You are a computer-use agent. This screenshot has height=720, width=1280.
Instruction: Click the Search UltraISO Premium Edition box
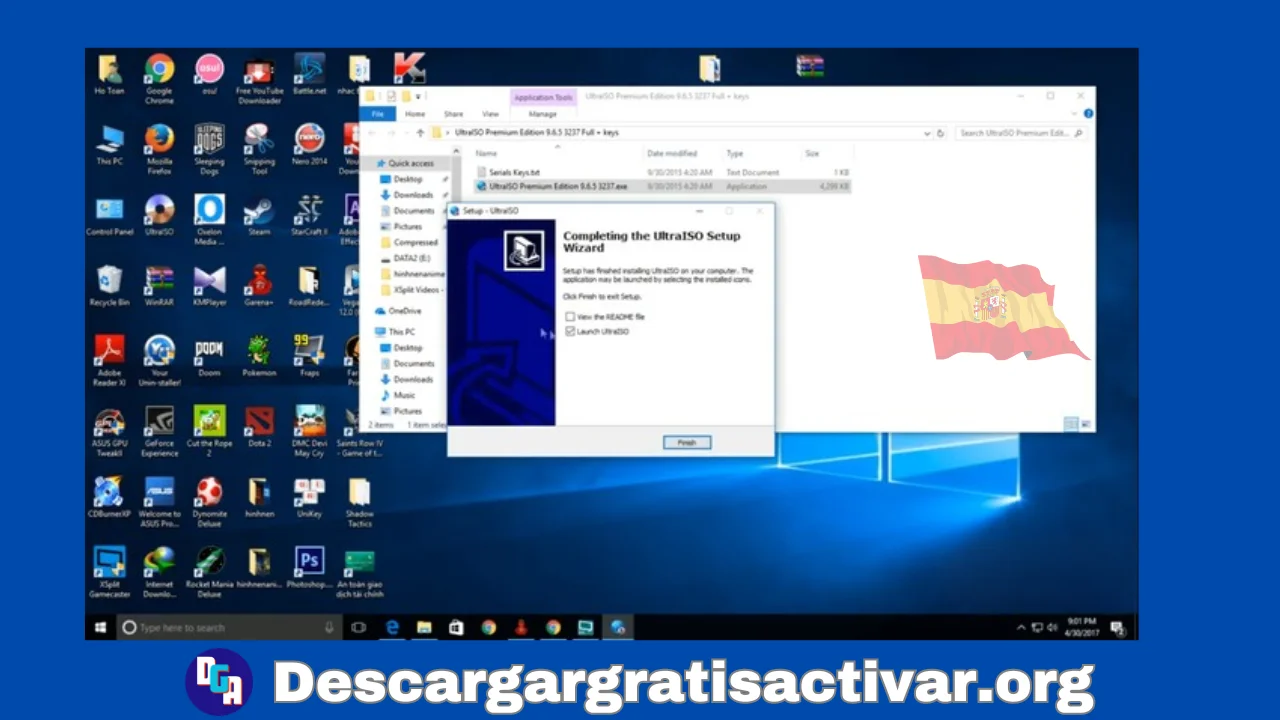pyautogui.click(x=1021, y=133)
